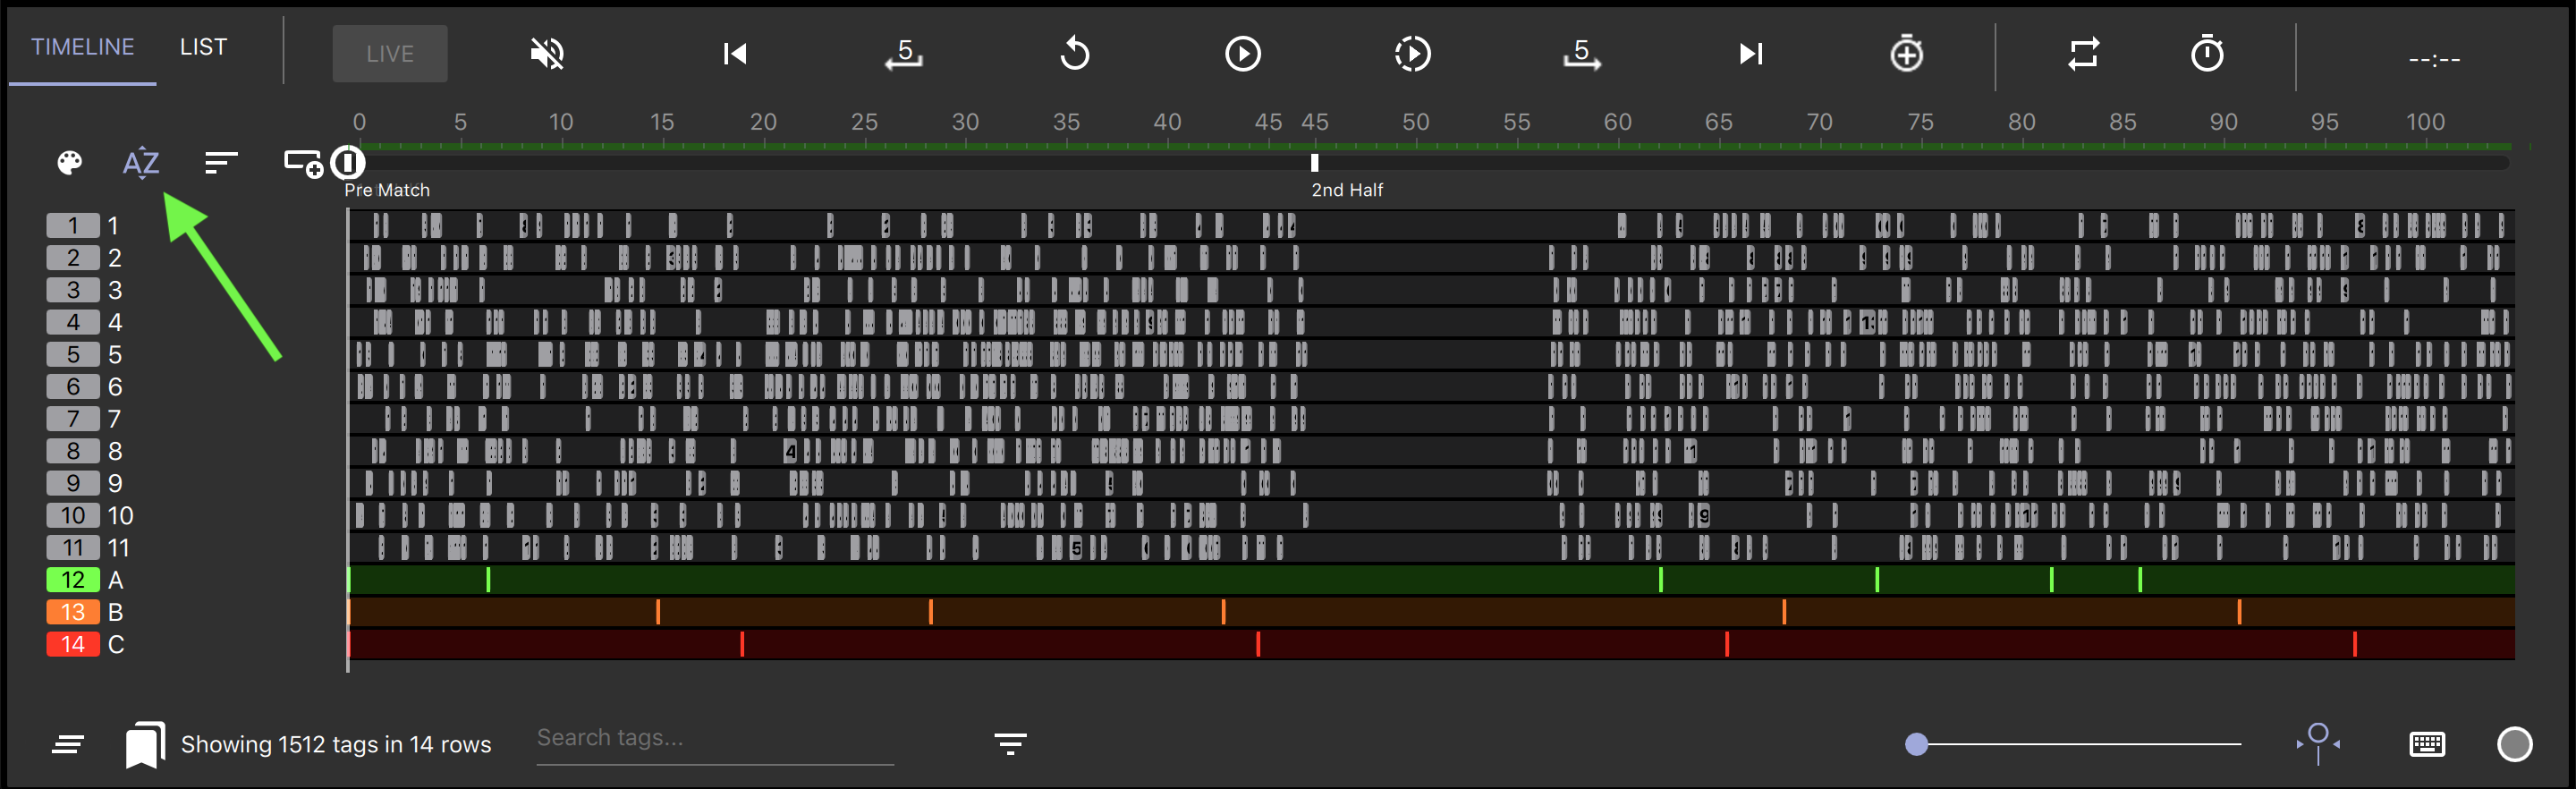Play the video
The width and height of the screenshot is (2576, 789).
(x=1243, y=53)
